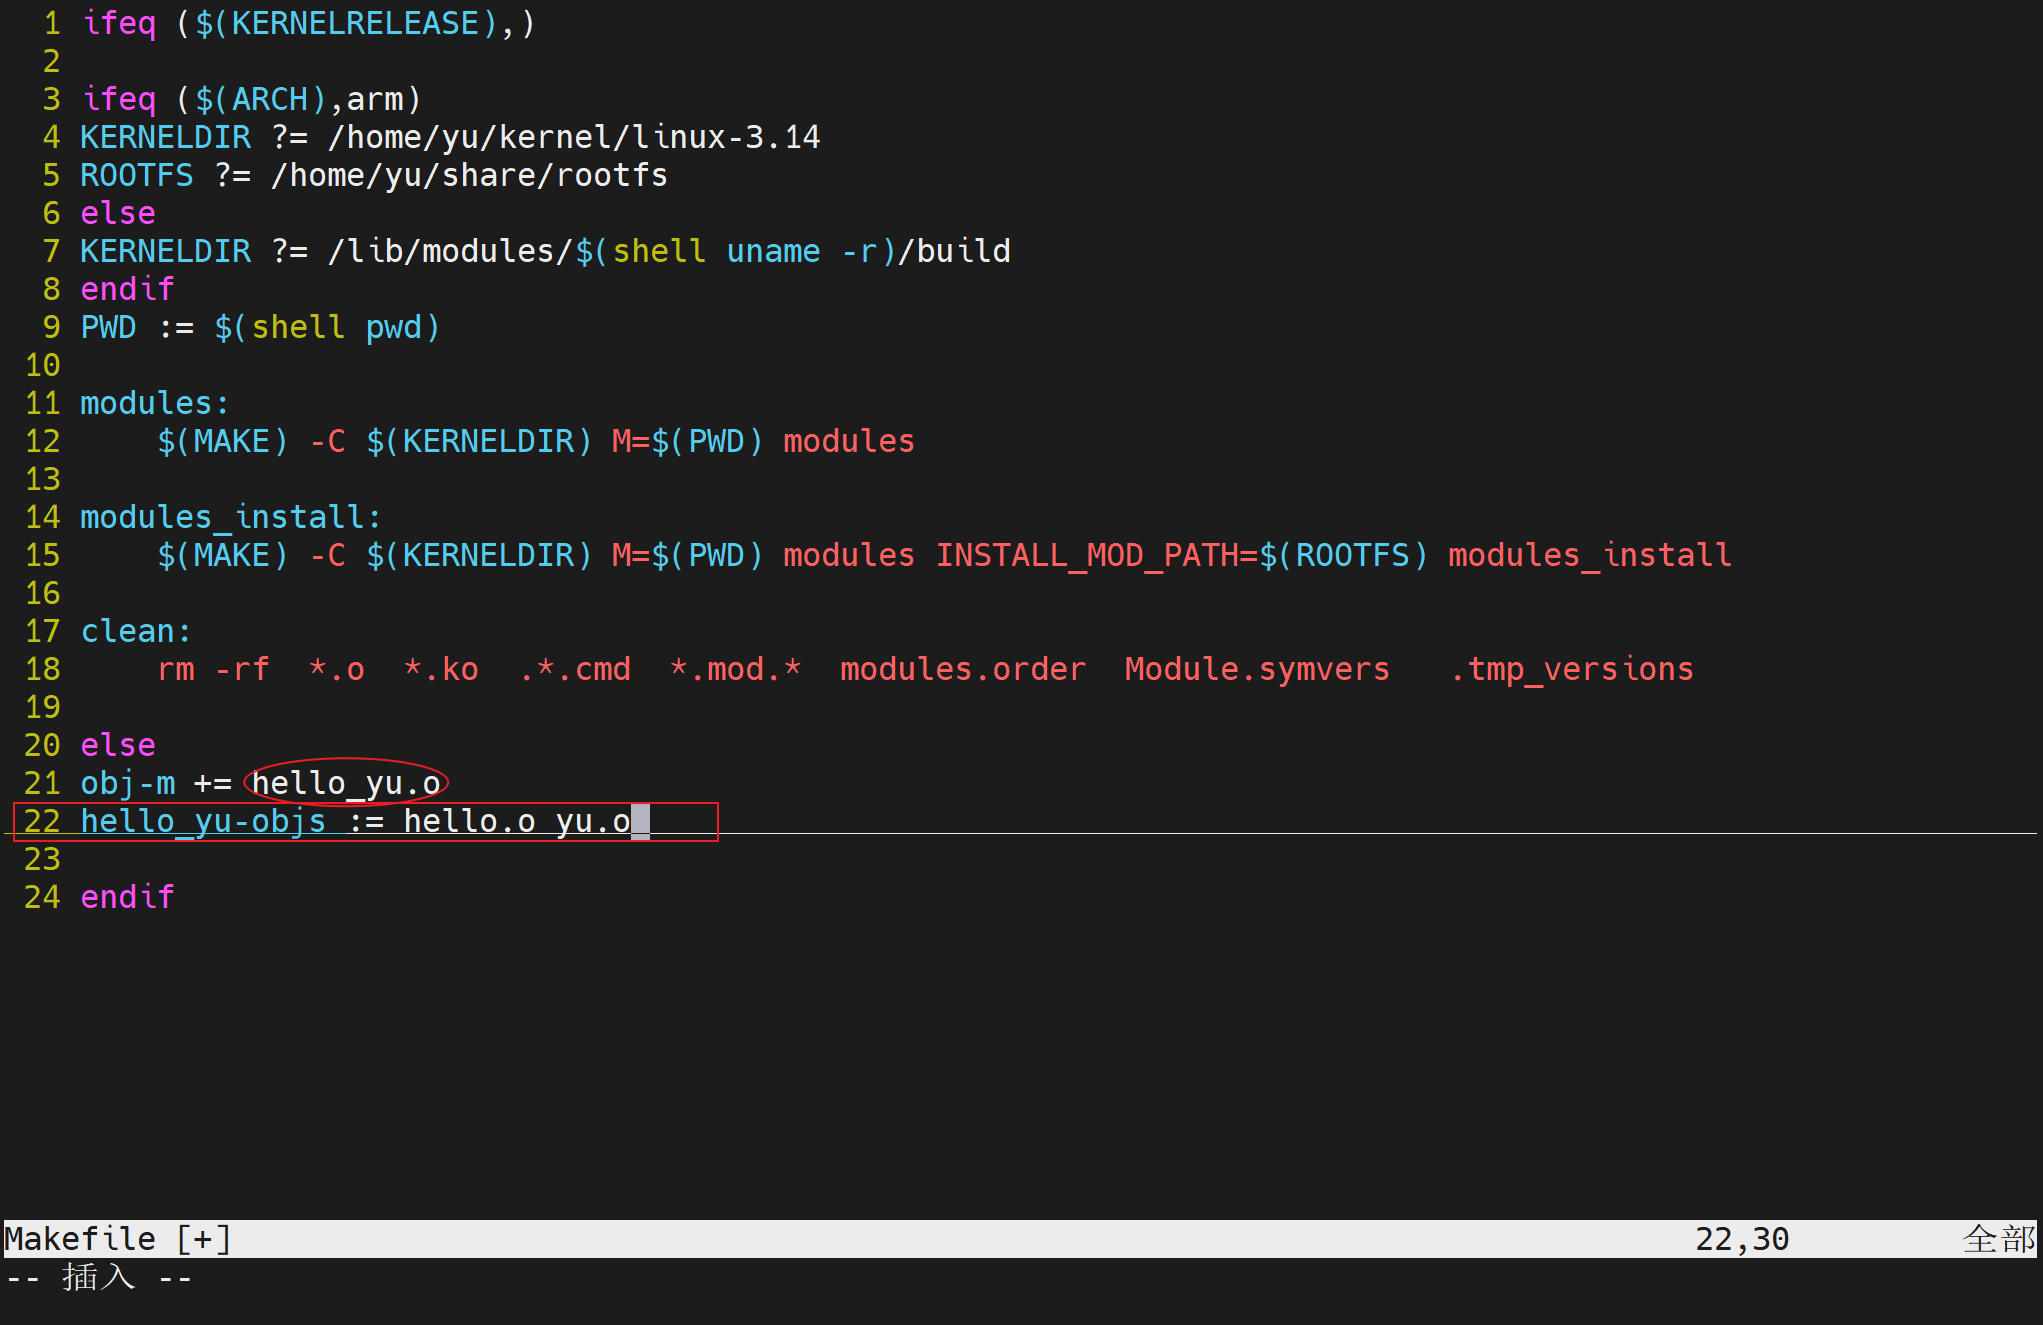This screenshot has height=1325, width=2043.
Task: Click the final endif on line 24
Action: (x=127, y=897)
